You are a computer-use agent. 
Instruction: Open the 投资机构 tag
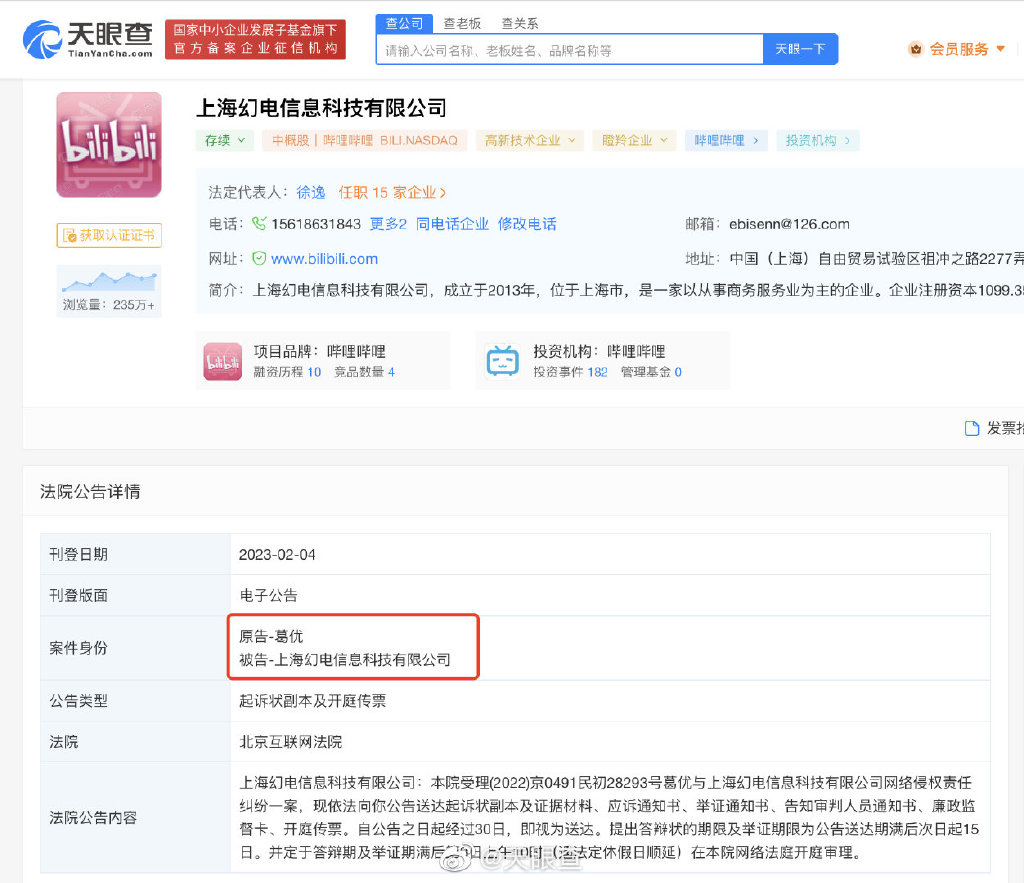818,140
